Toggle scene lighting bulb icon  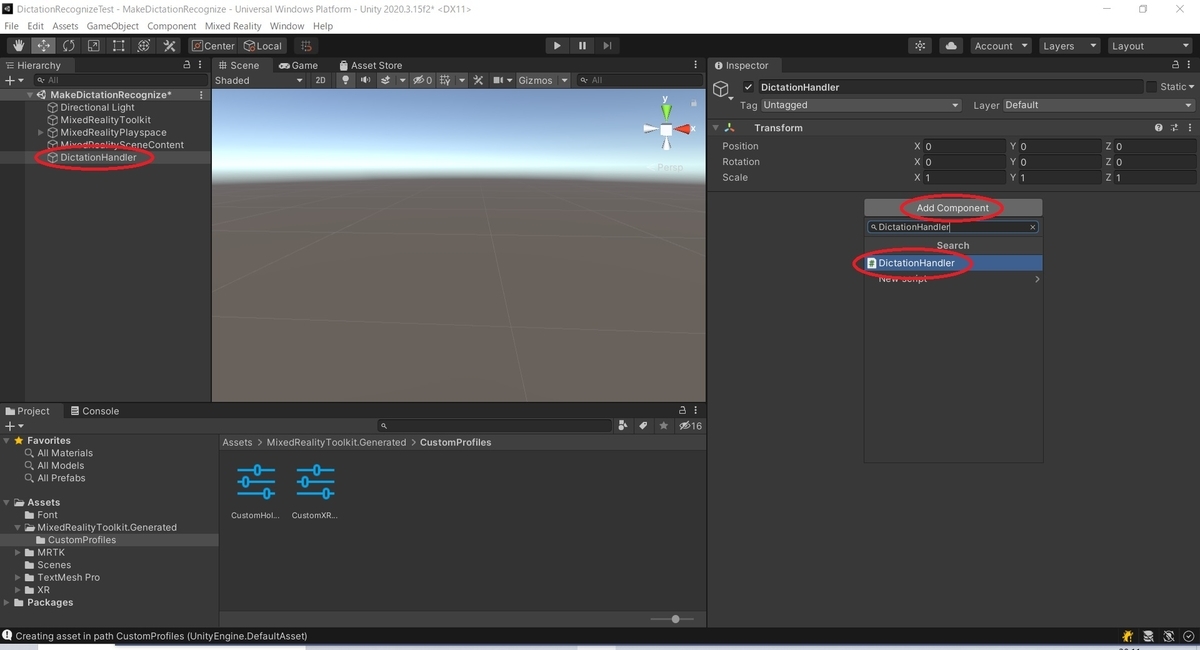coord(346,80)
